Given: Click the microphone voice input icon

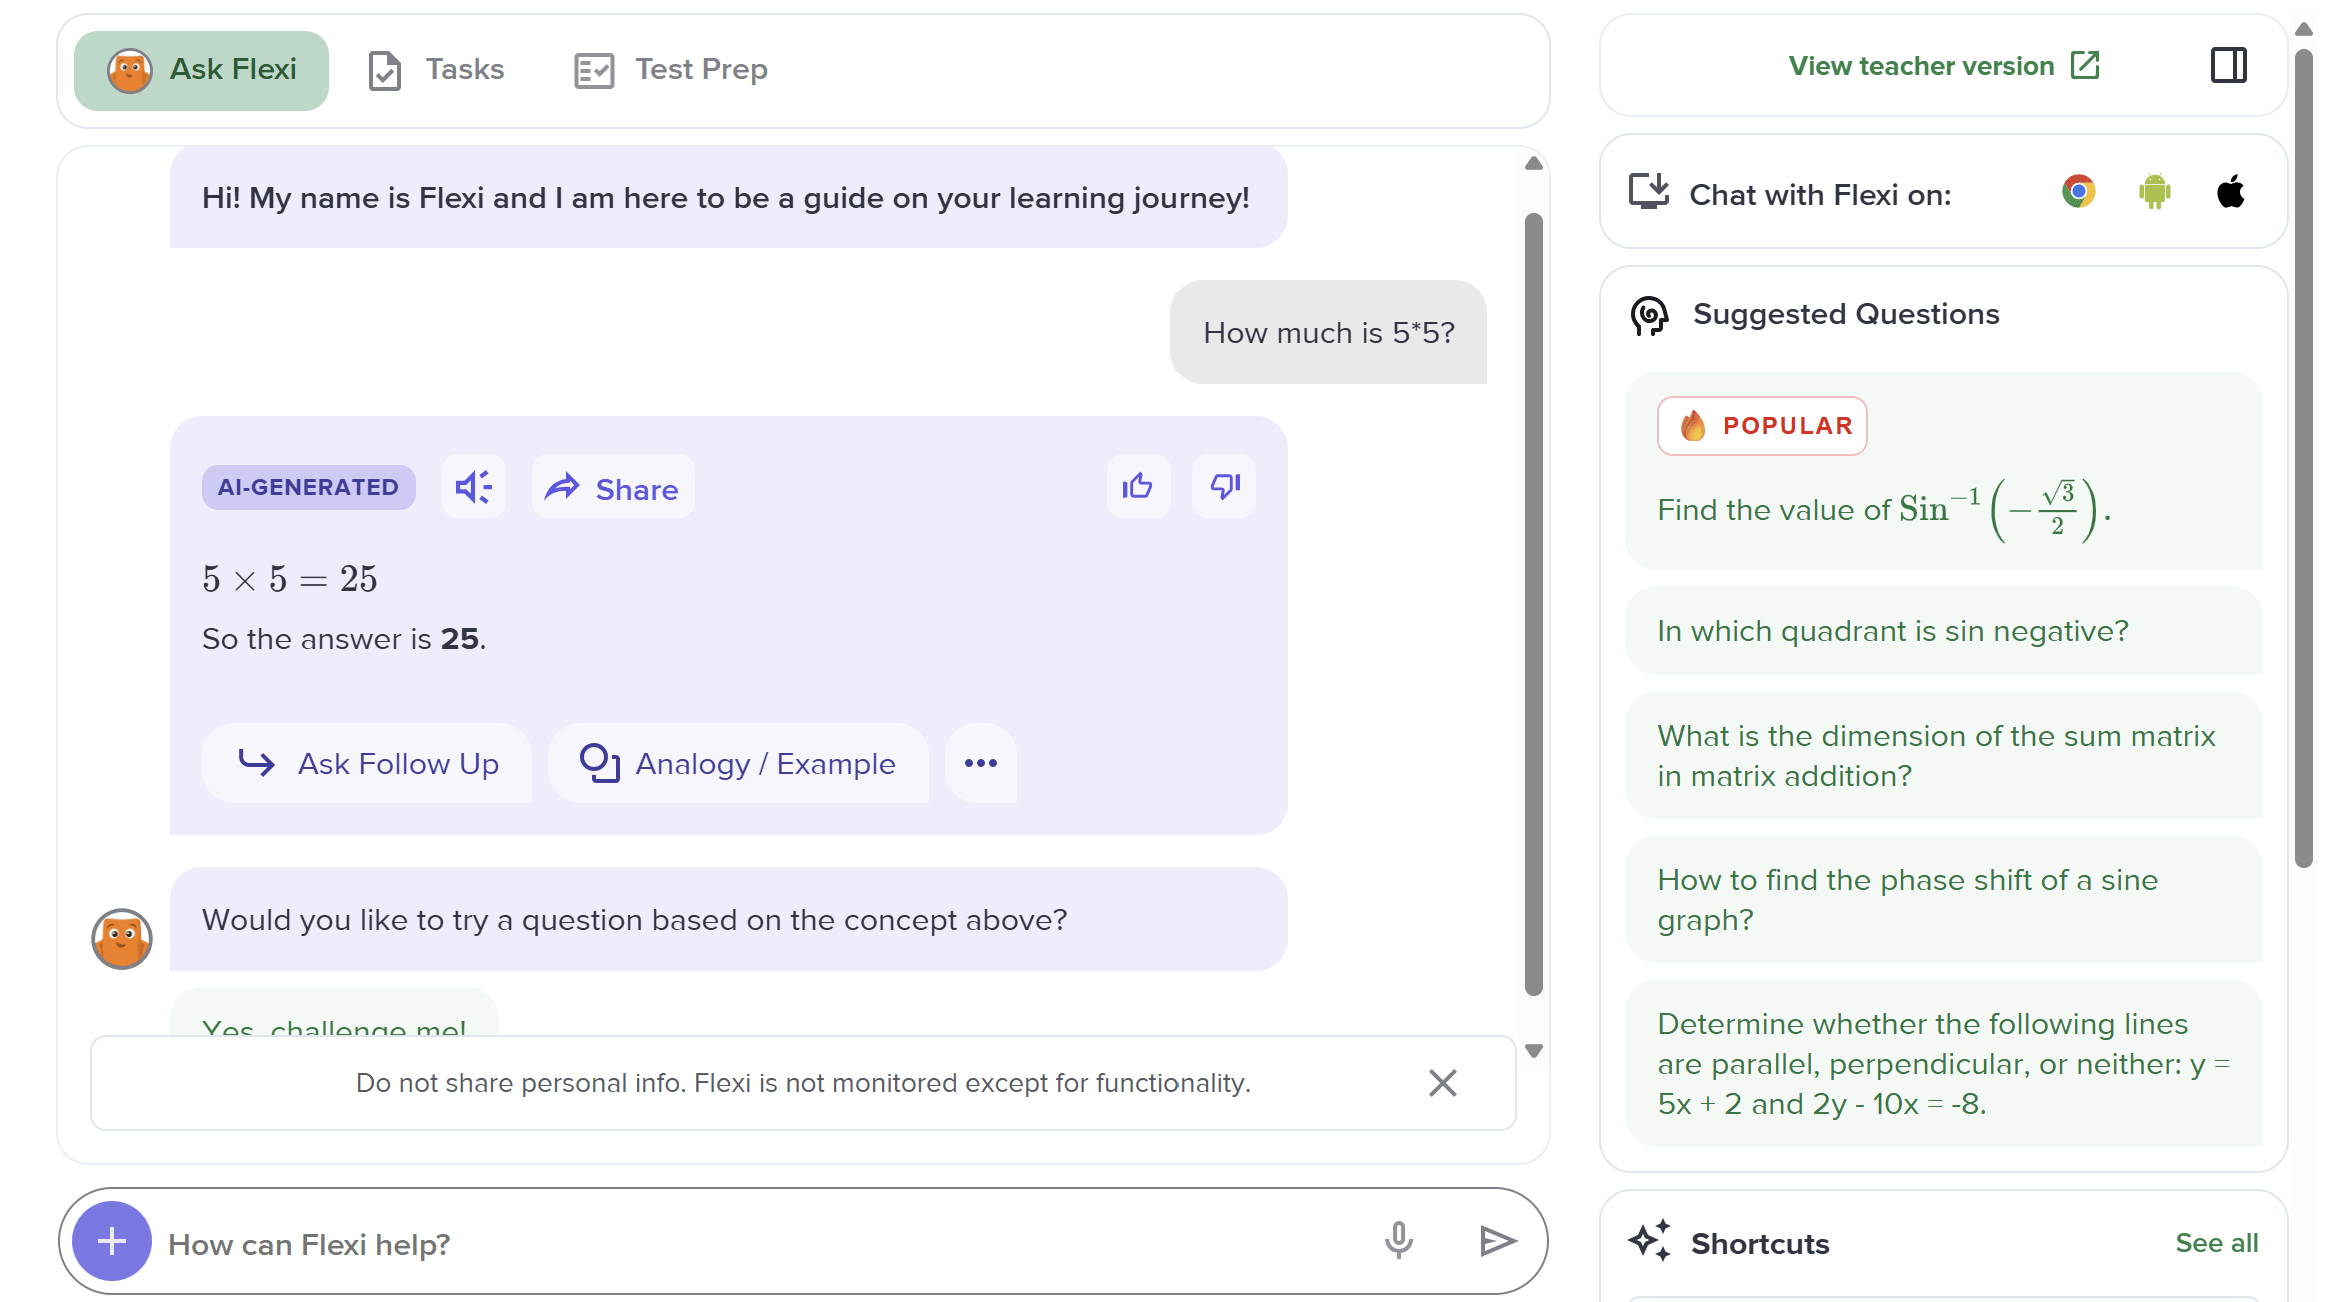Looking at the screenshot, I should coord(1399,1241).
